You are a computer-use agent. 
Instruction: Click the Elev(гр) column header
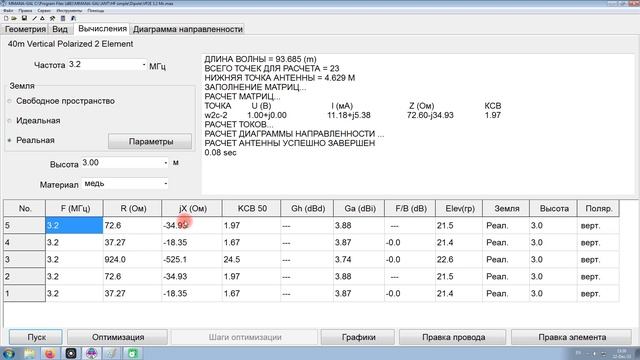pos(459,209)
